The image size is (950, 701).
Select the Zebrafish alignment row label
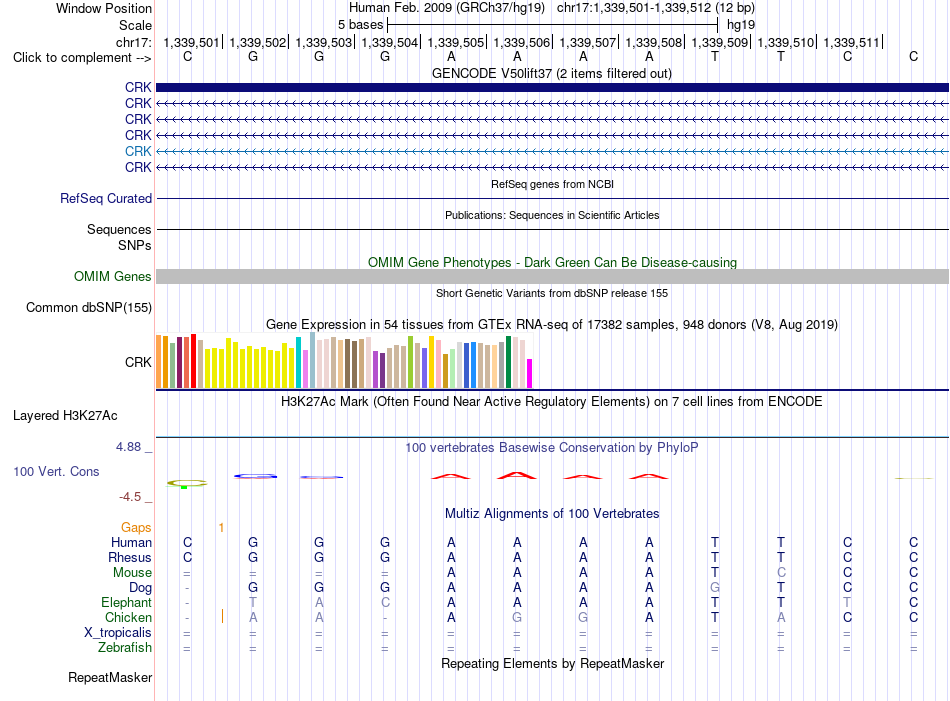[x=125, y=647]
